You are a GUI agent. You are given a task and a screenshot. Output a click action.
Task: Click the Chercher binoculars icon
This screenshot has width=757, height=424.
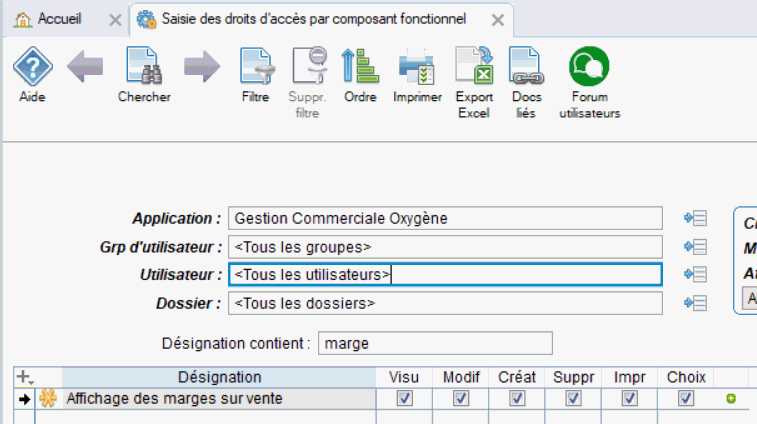coord(144,69)
